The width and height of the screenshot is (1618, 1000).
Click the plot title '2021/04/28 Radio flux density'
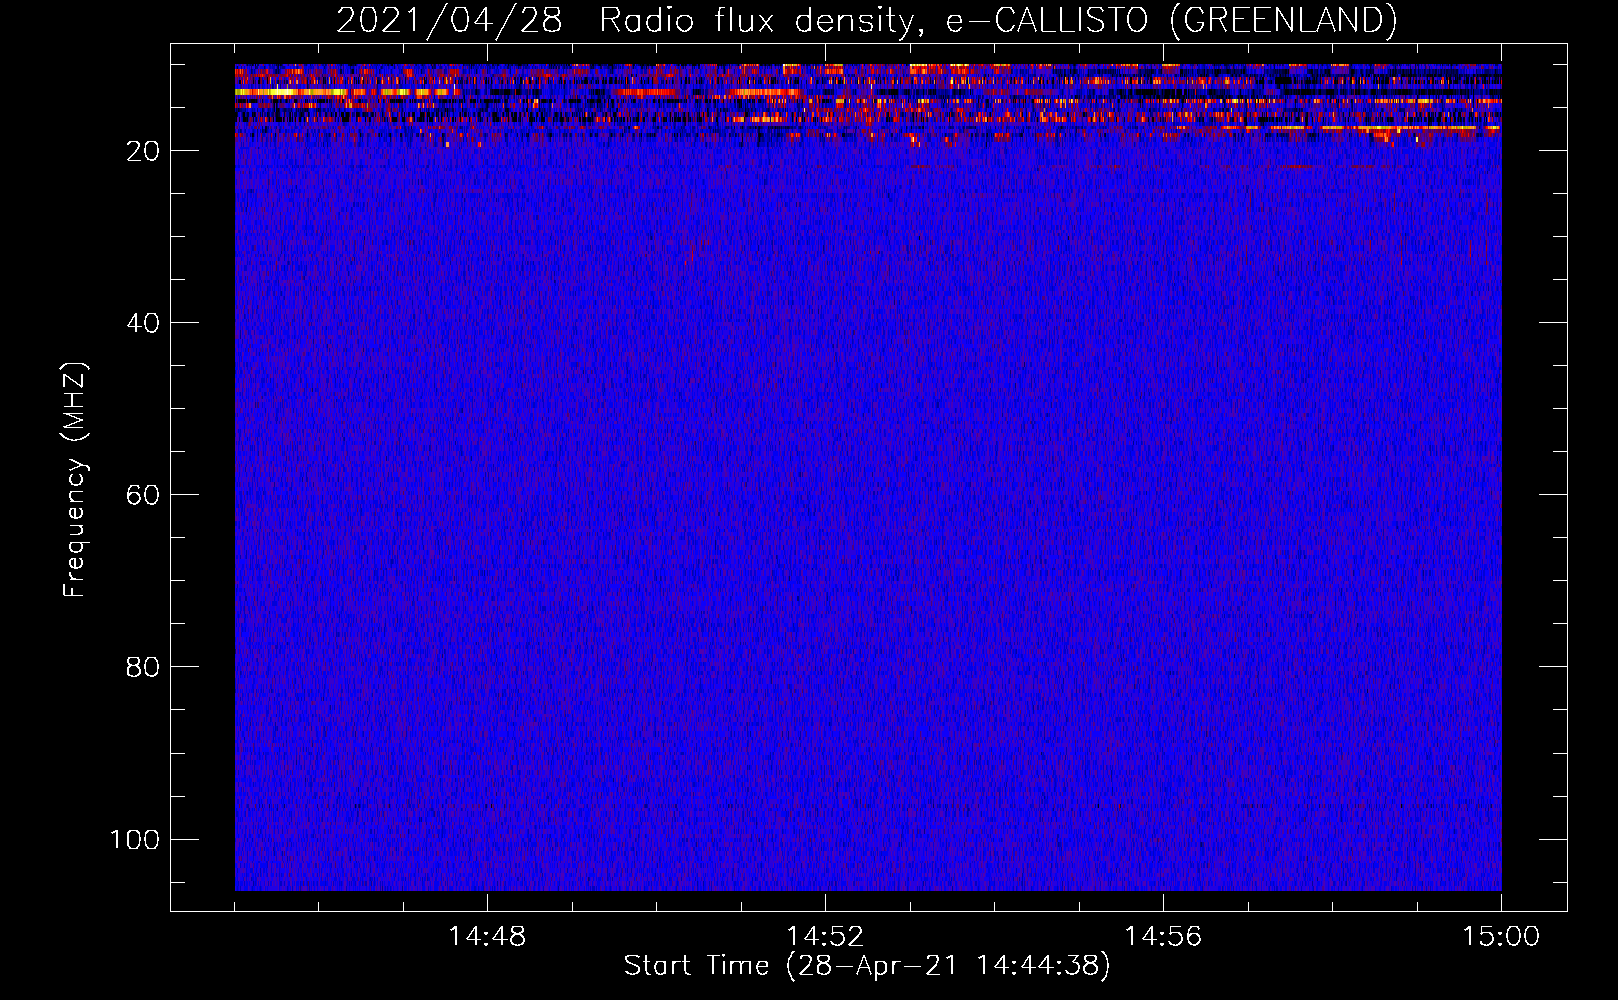tap(867, 20)
